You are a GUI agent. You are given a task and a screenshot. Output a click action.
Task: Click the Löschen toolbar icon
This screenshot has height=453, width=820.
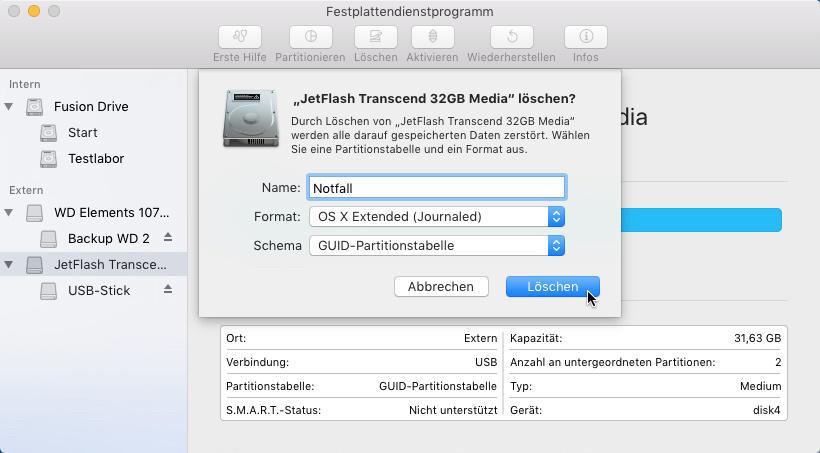[375, 37]
